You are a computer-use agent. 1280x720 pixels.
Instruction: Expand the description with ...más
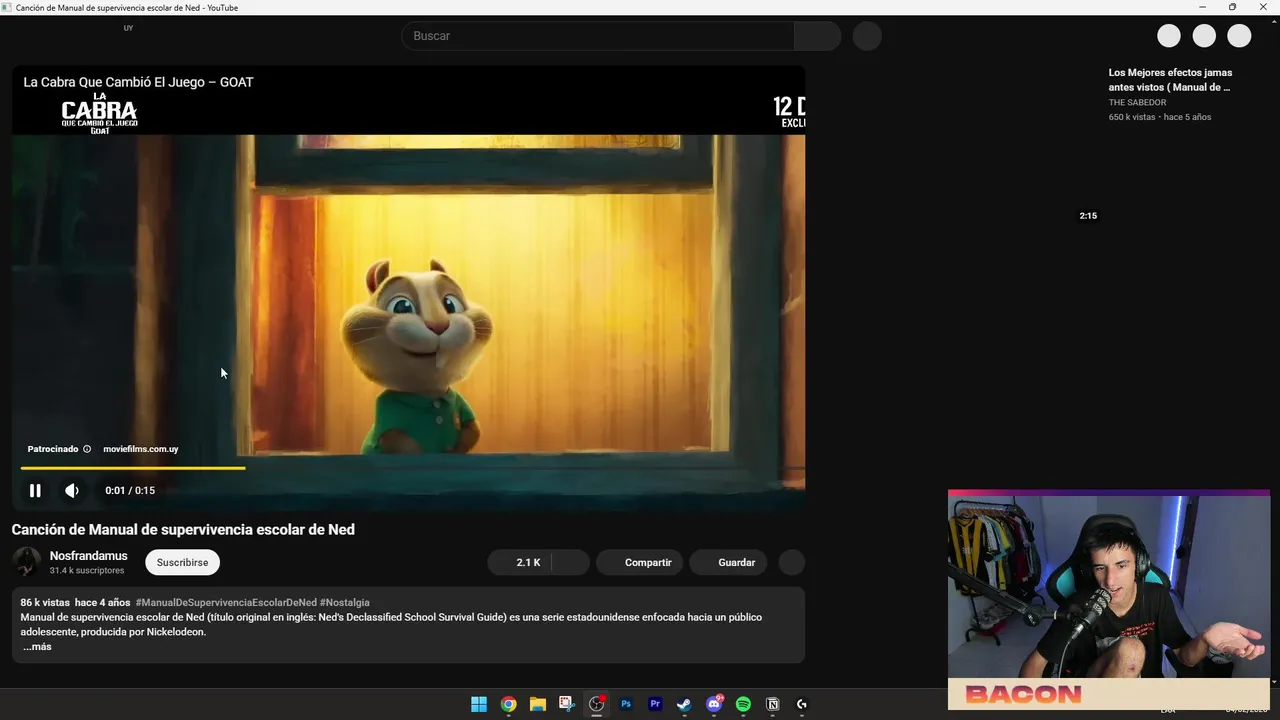click(x=37, y=646)
